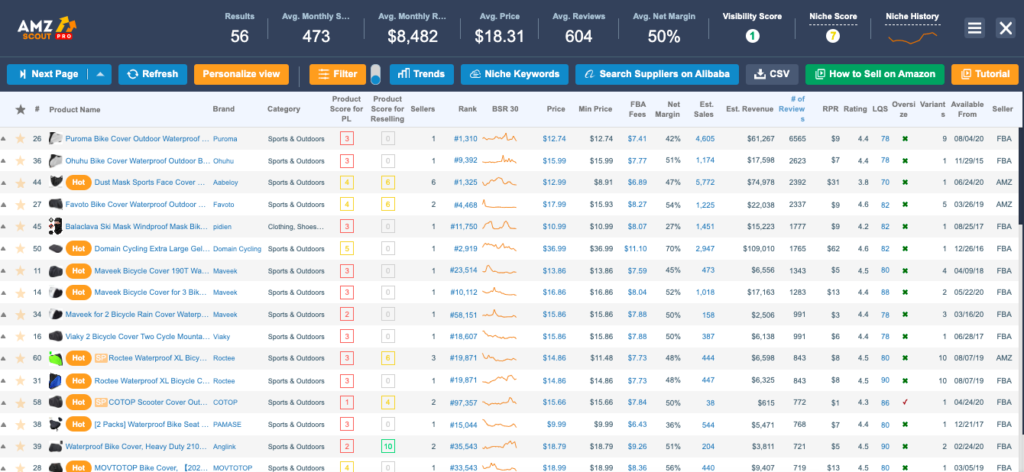1024x472 pixels.
Task: Toggle the filter switch next to Filter
Action: 376,74
